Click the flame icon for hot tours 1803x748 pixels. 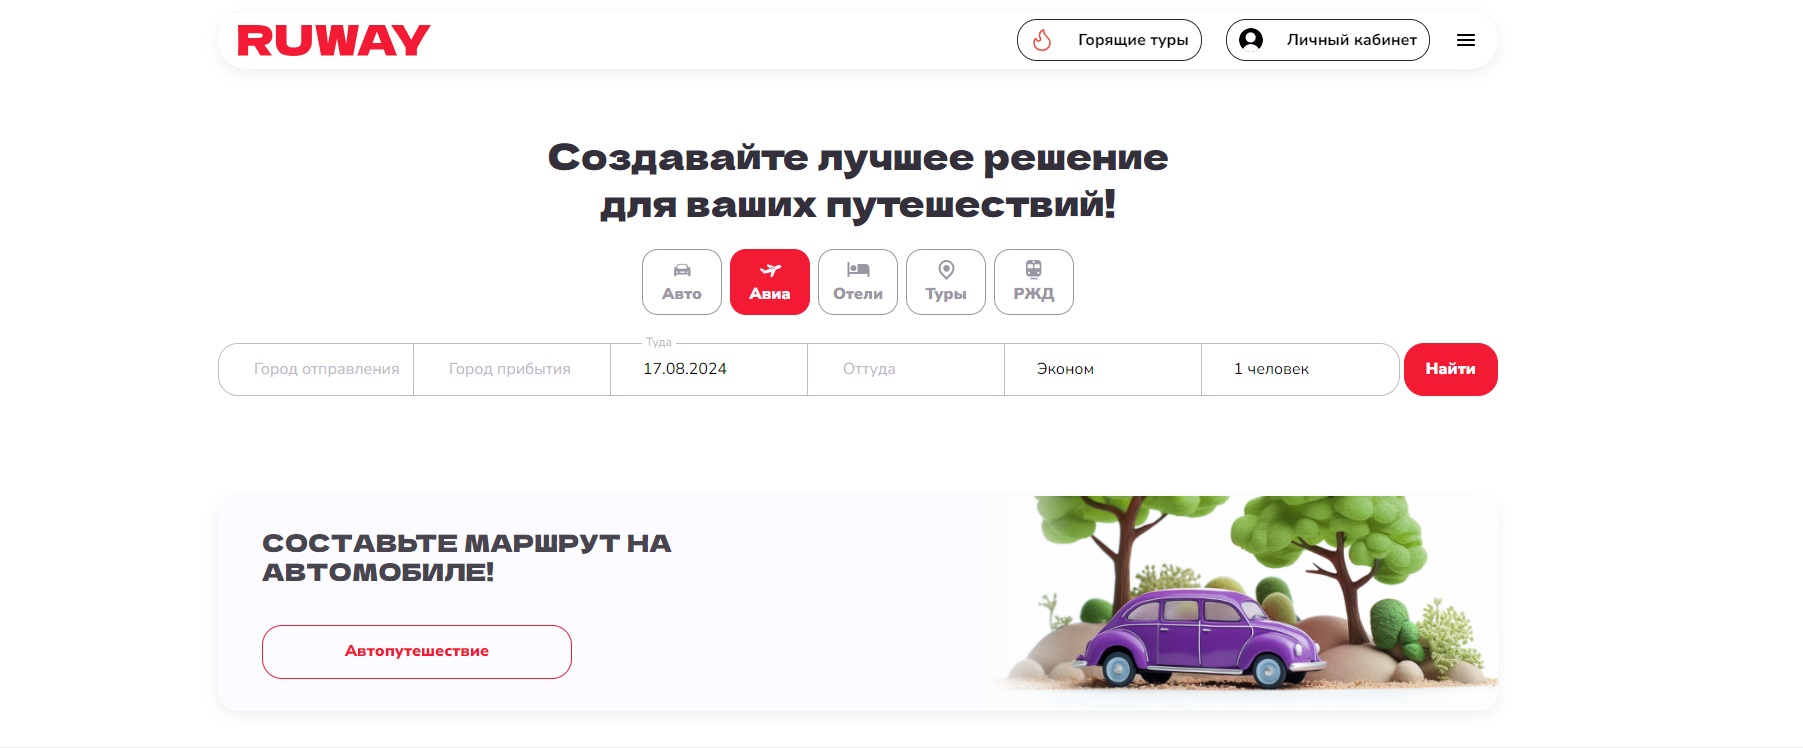tap(1042, 40)
